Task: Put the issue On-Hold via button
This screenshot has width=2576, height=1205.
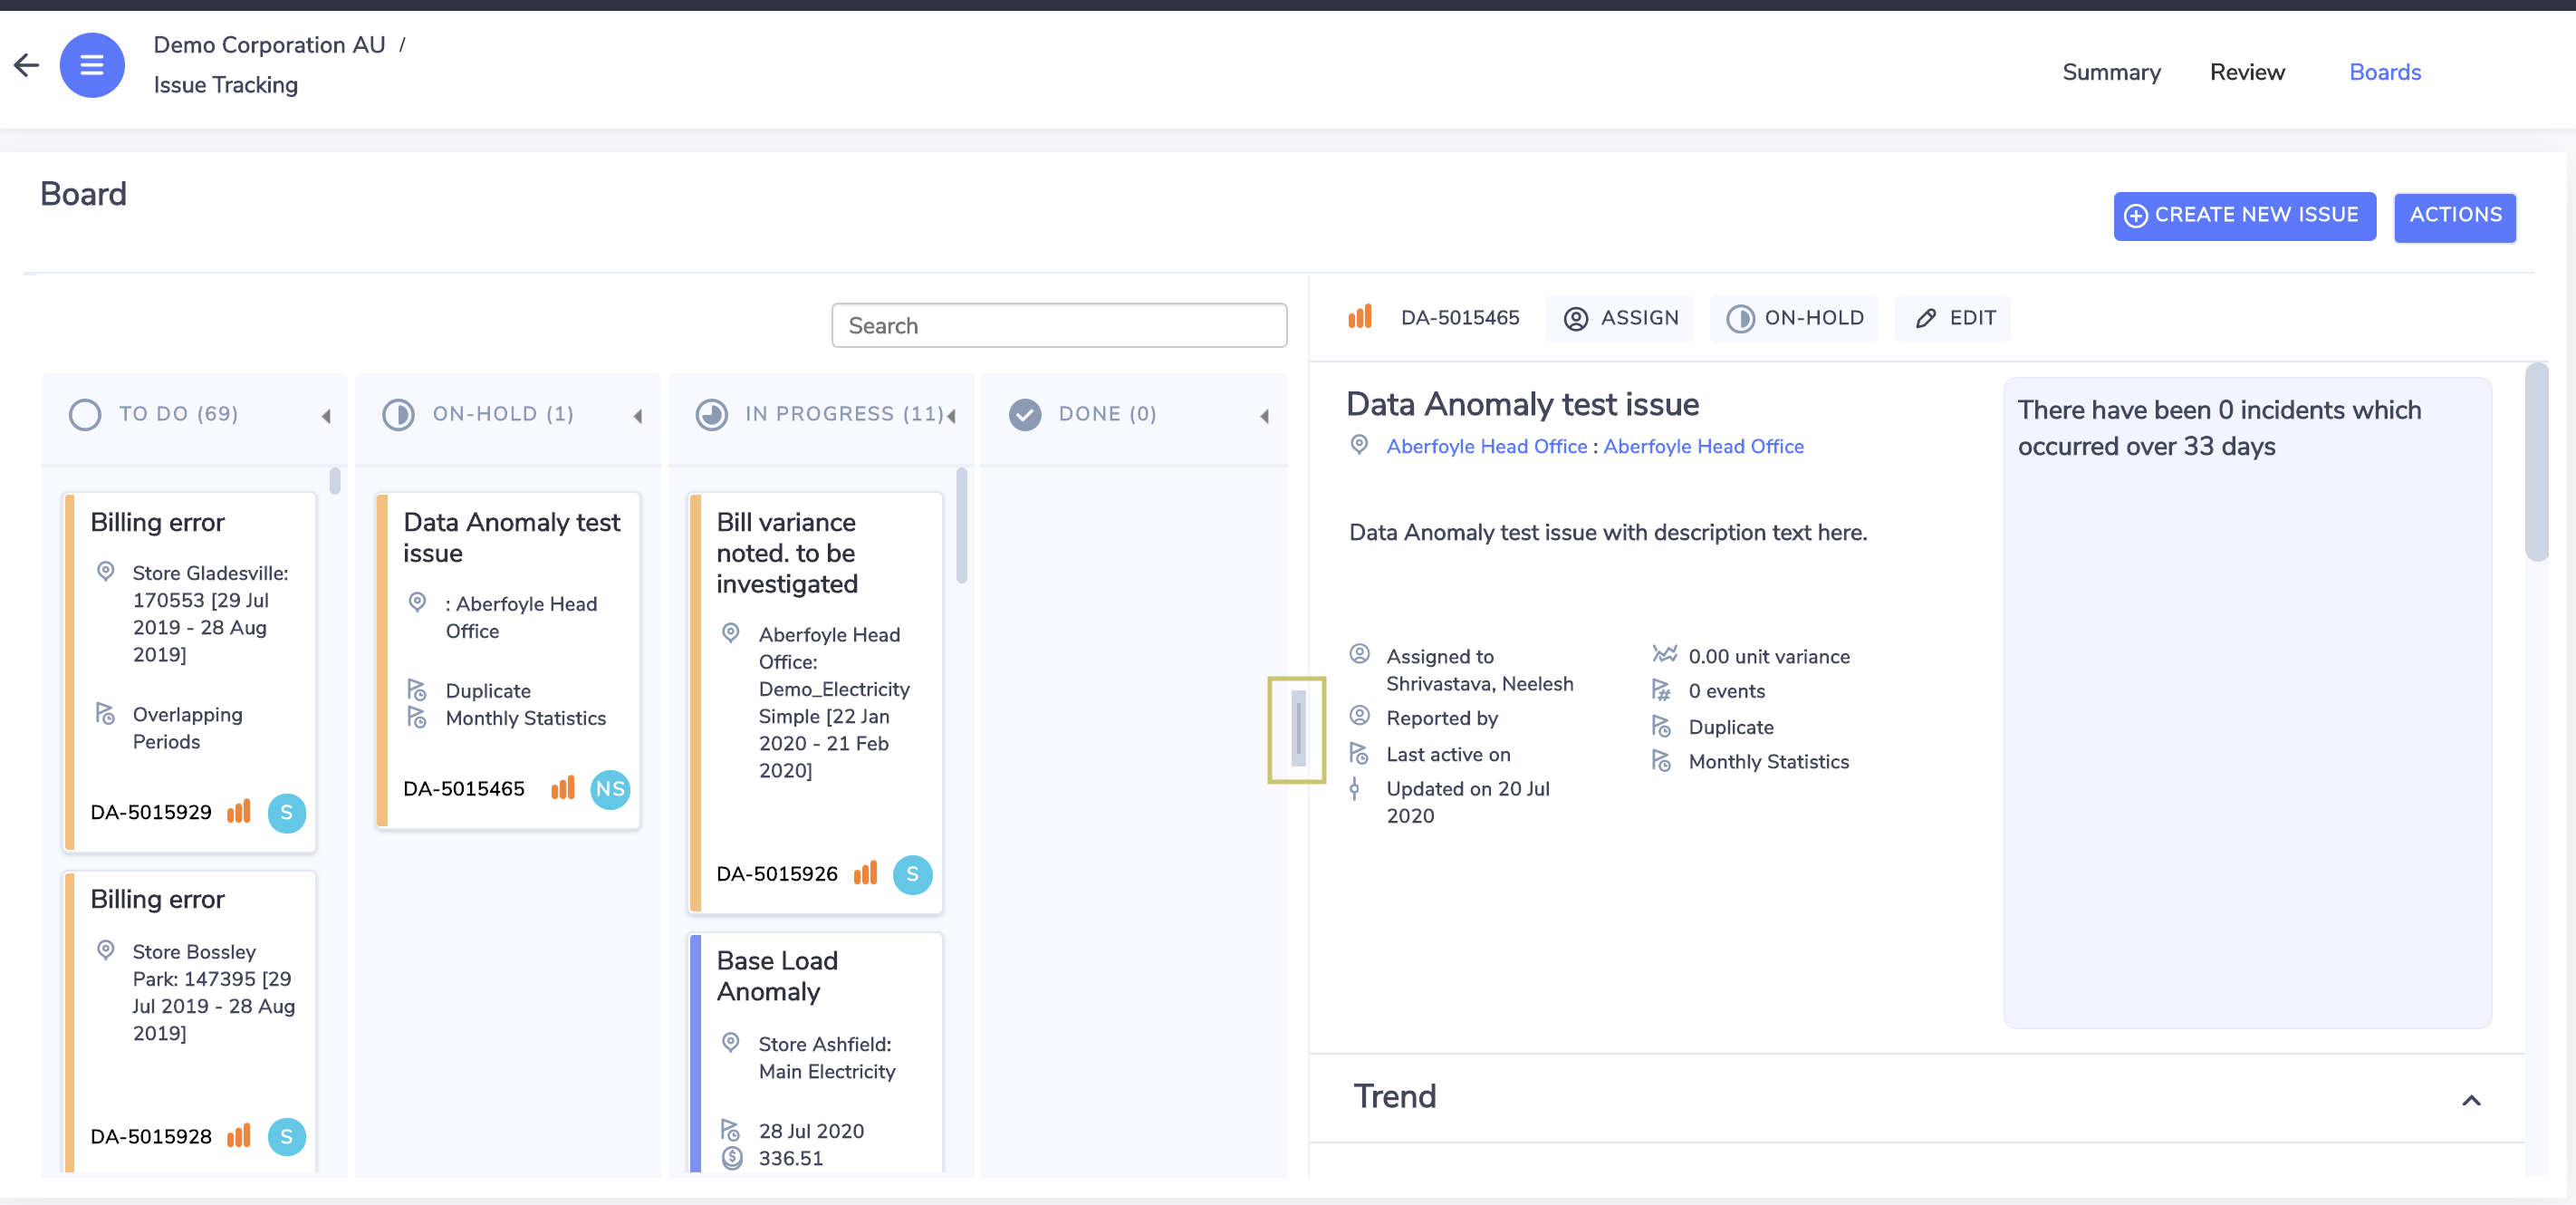Action: point(1794,318)
